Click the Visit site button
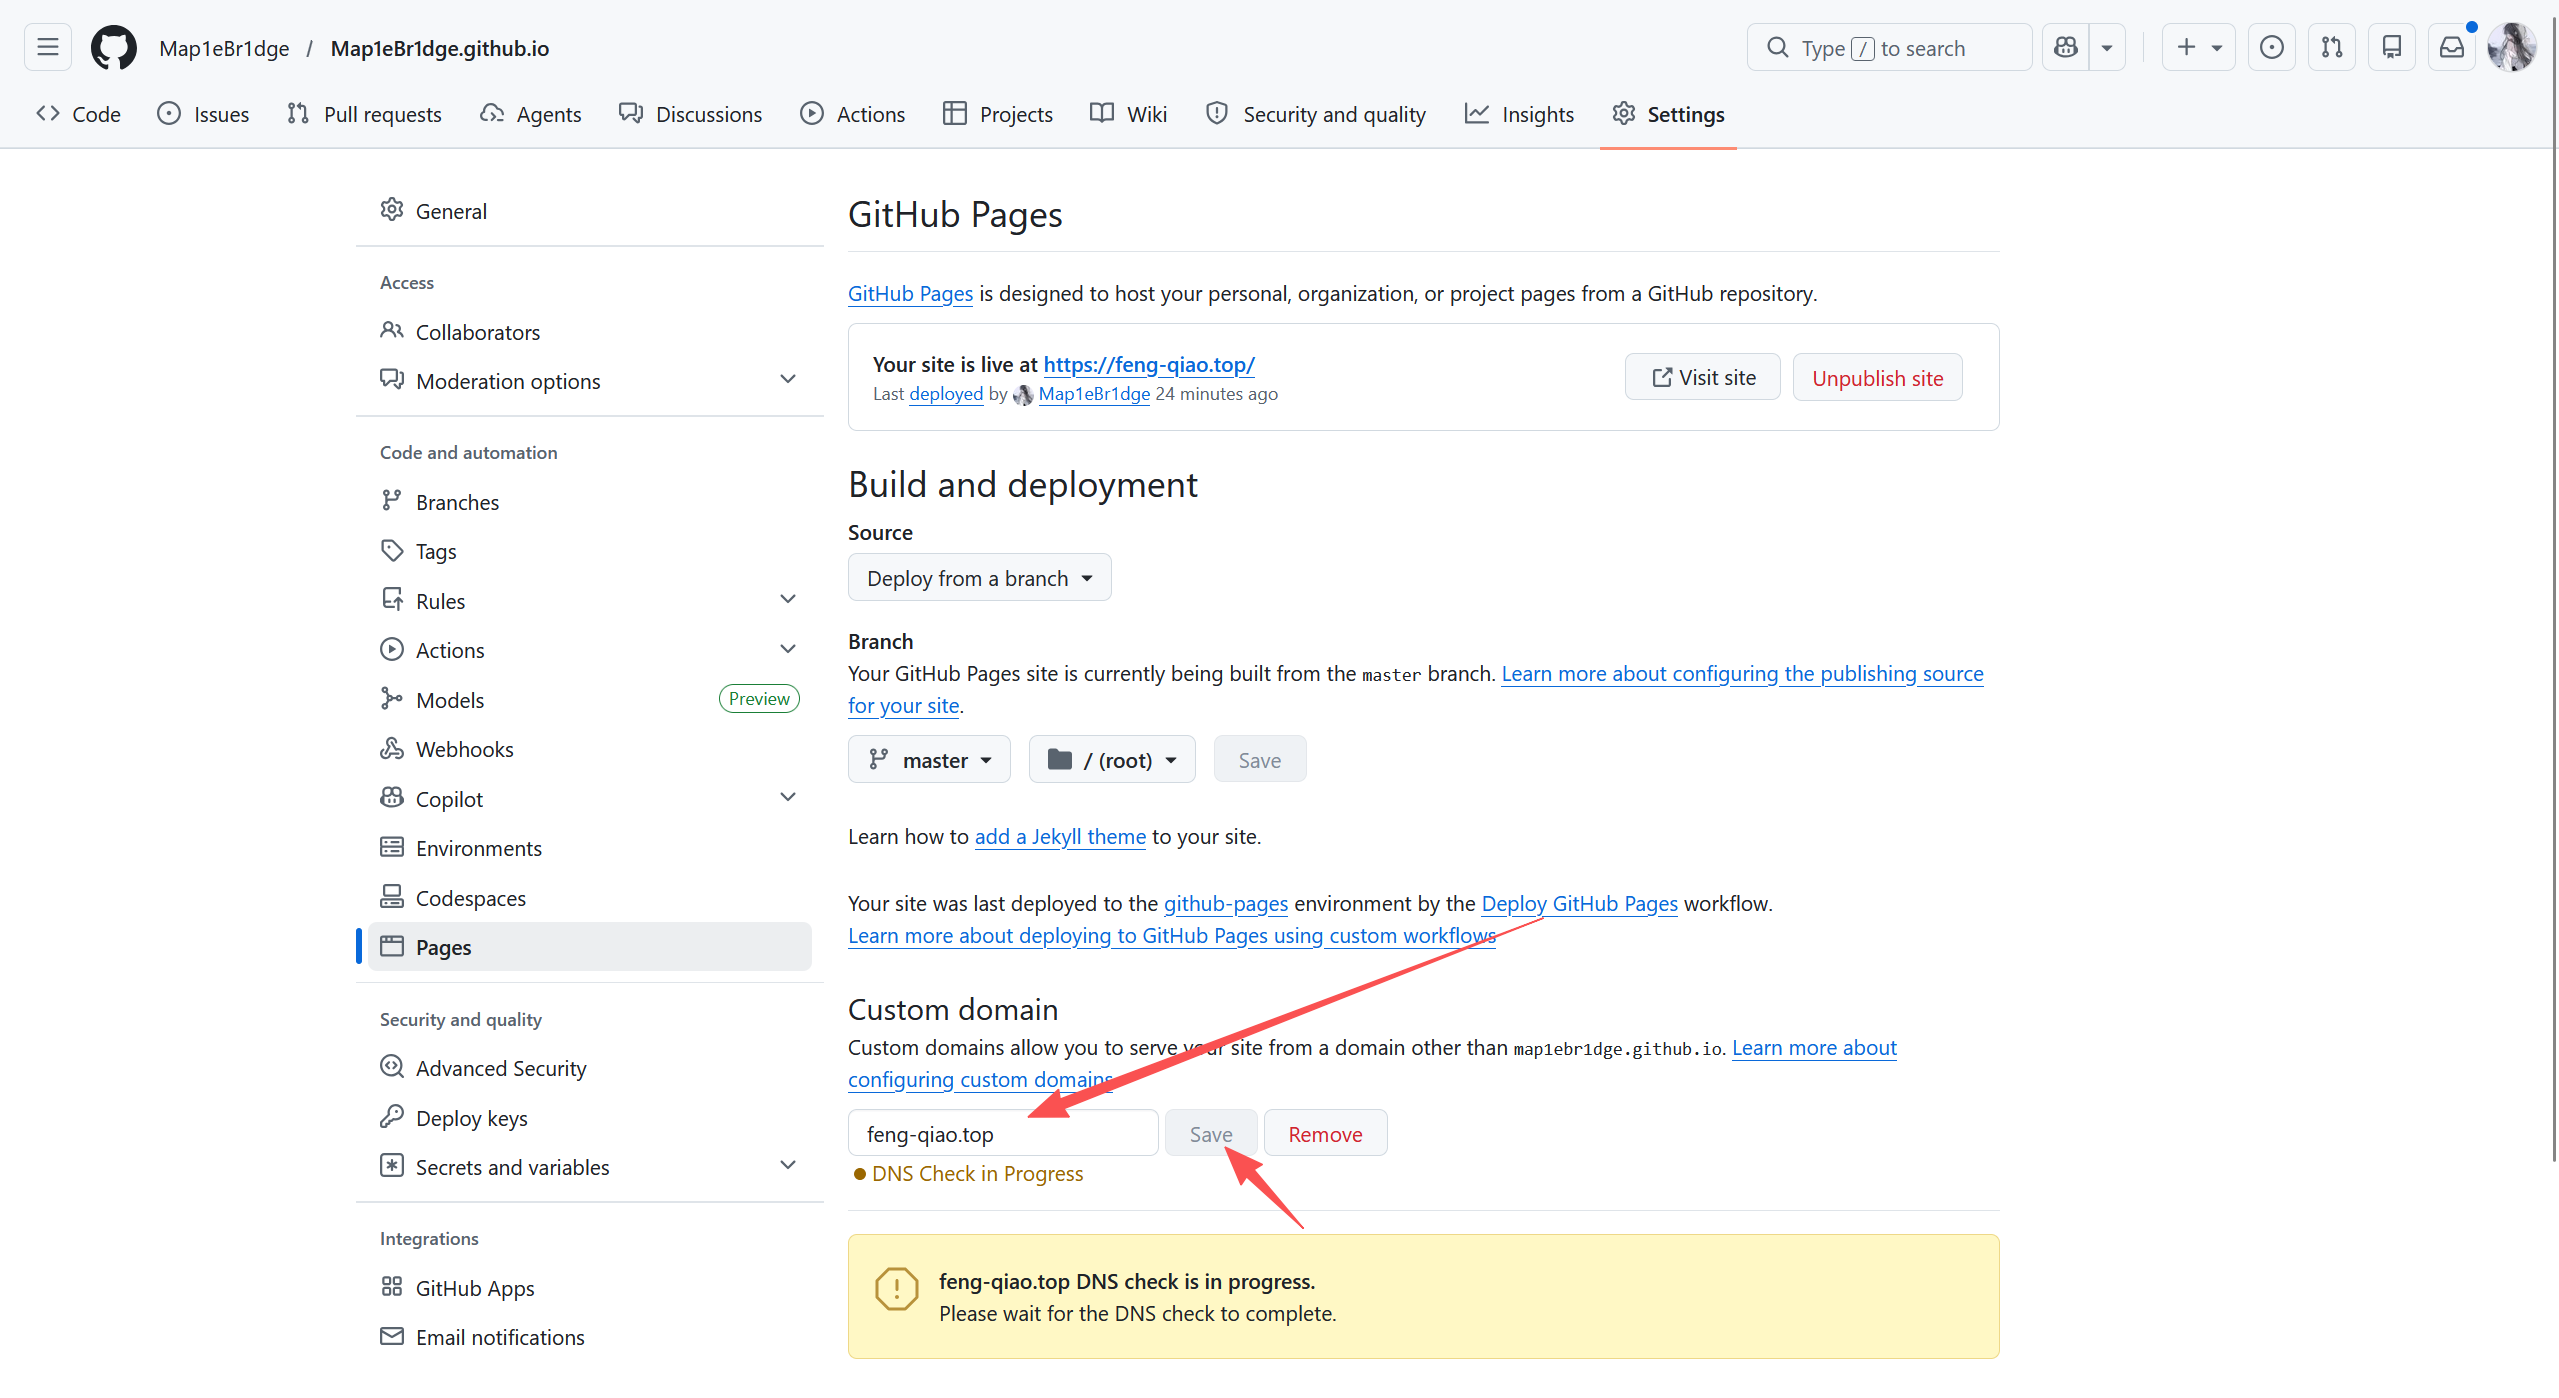This screenshot has width=2559, height=1398. [1702, 377]
